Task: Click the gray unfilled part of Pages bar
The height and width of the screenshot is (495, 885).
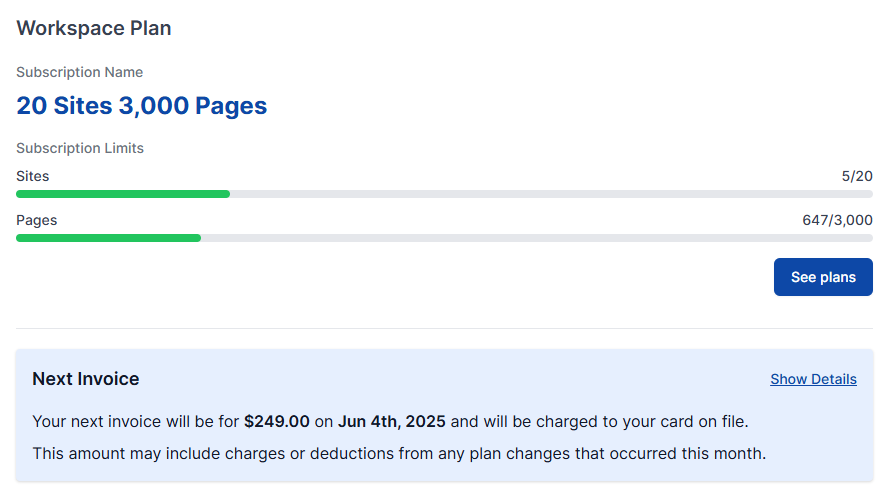Action: click(536, 238)
